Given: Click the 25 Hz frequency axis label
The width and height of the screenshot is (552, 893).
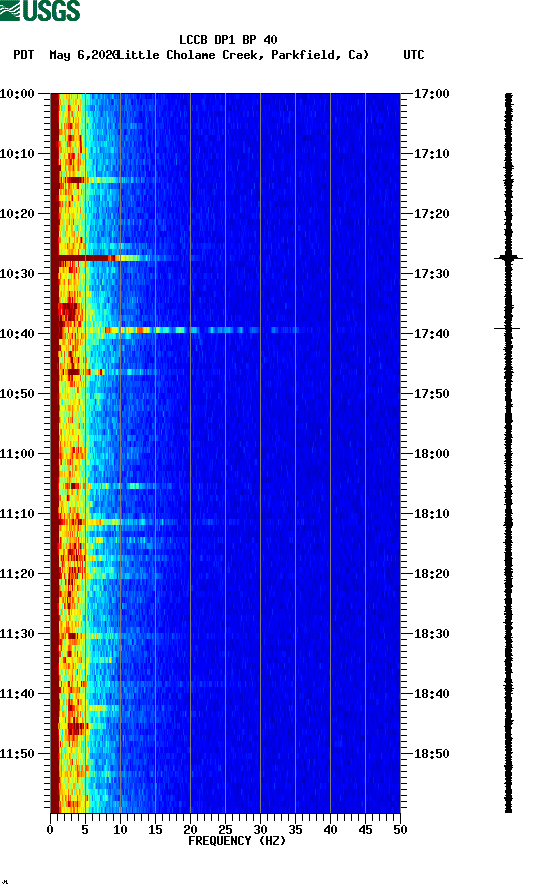Looking at the screenshot, I should [225, 830].
